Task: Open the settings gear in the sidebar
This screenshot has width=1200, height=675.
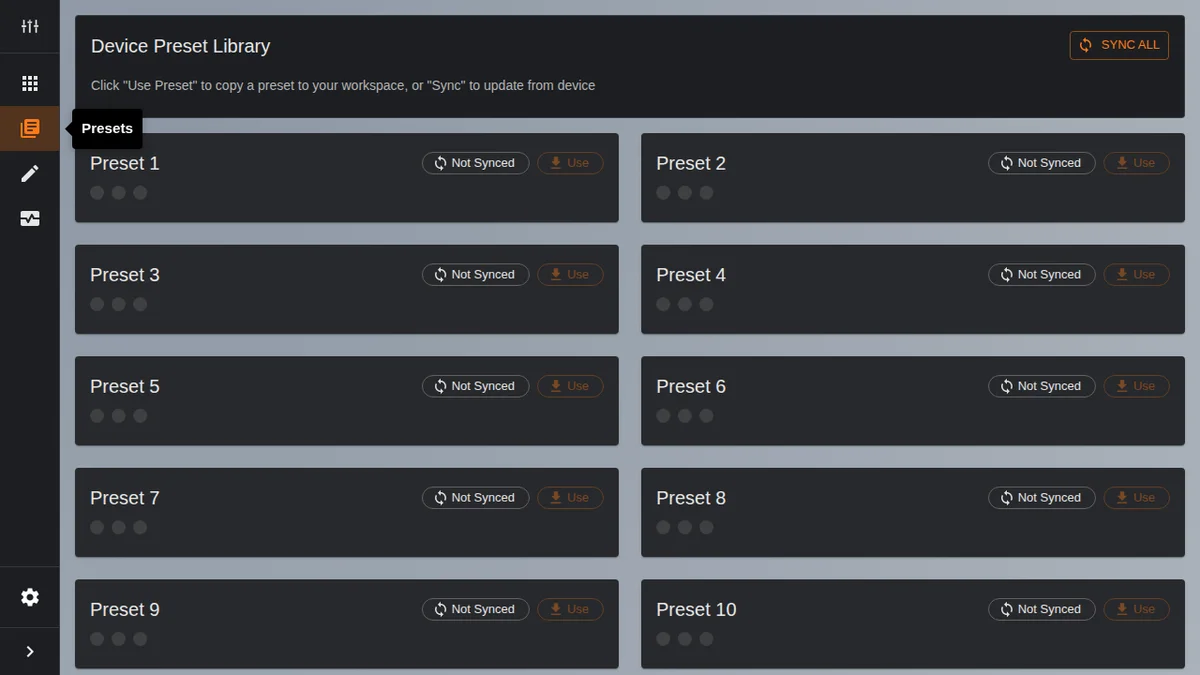Action: (x=30, y=597)
